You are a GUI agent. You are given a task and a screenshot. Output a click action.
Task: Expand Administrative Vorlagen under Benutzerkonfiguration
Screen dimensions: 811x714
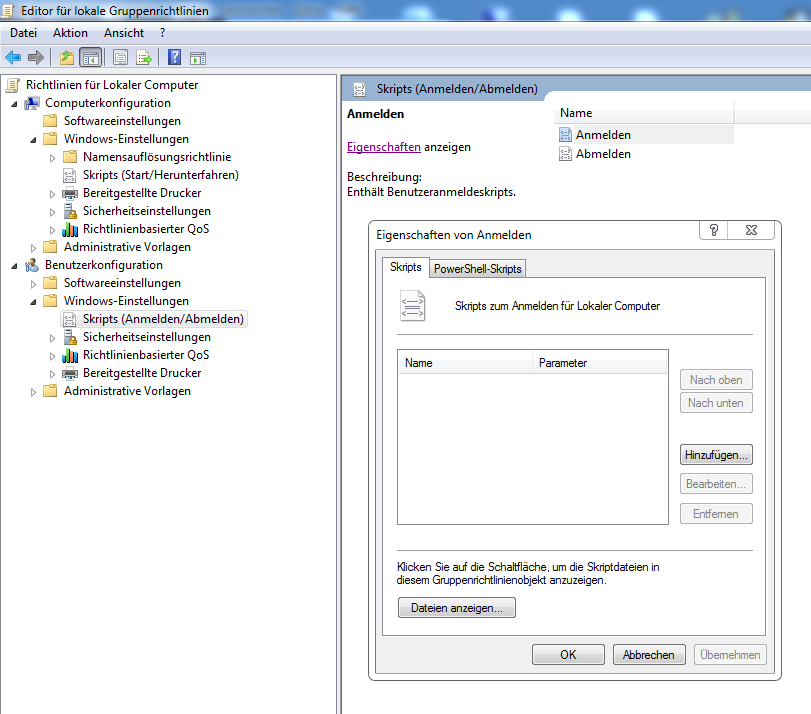click(34, 391)
